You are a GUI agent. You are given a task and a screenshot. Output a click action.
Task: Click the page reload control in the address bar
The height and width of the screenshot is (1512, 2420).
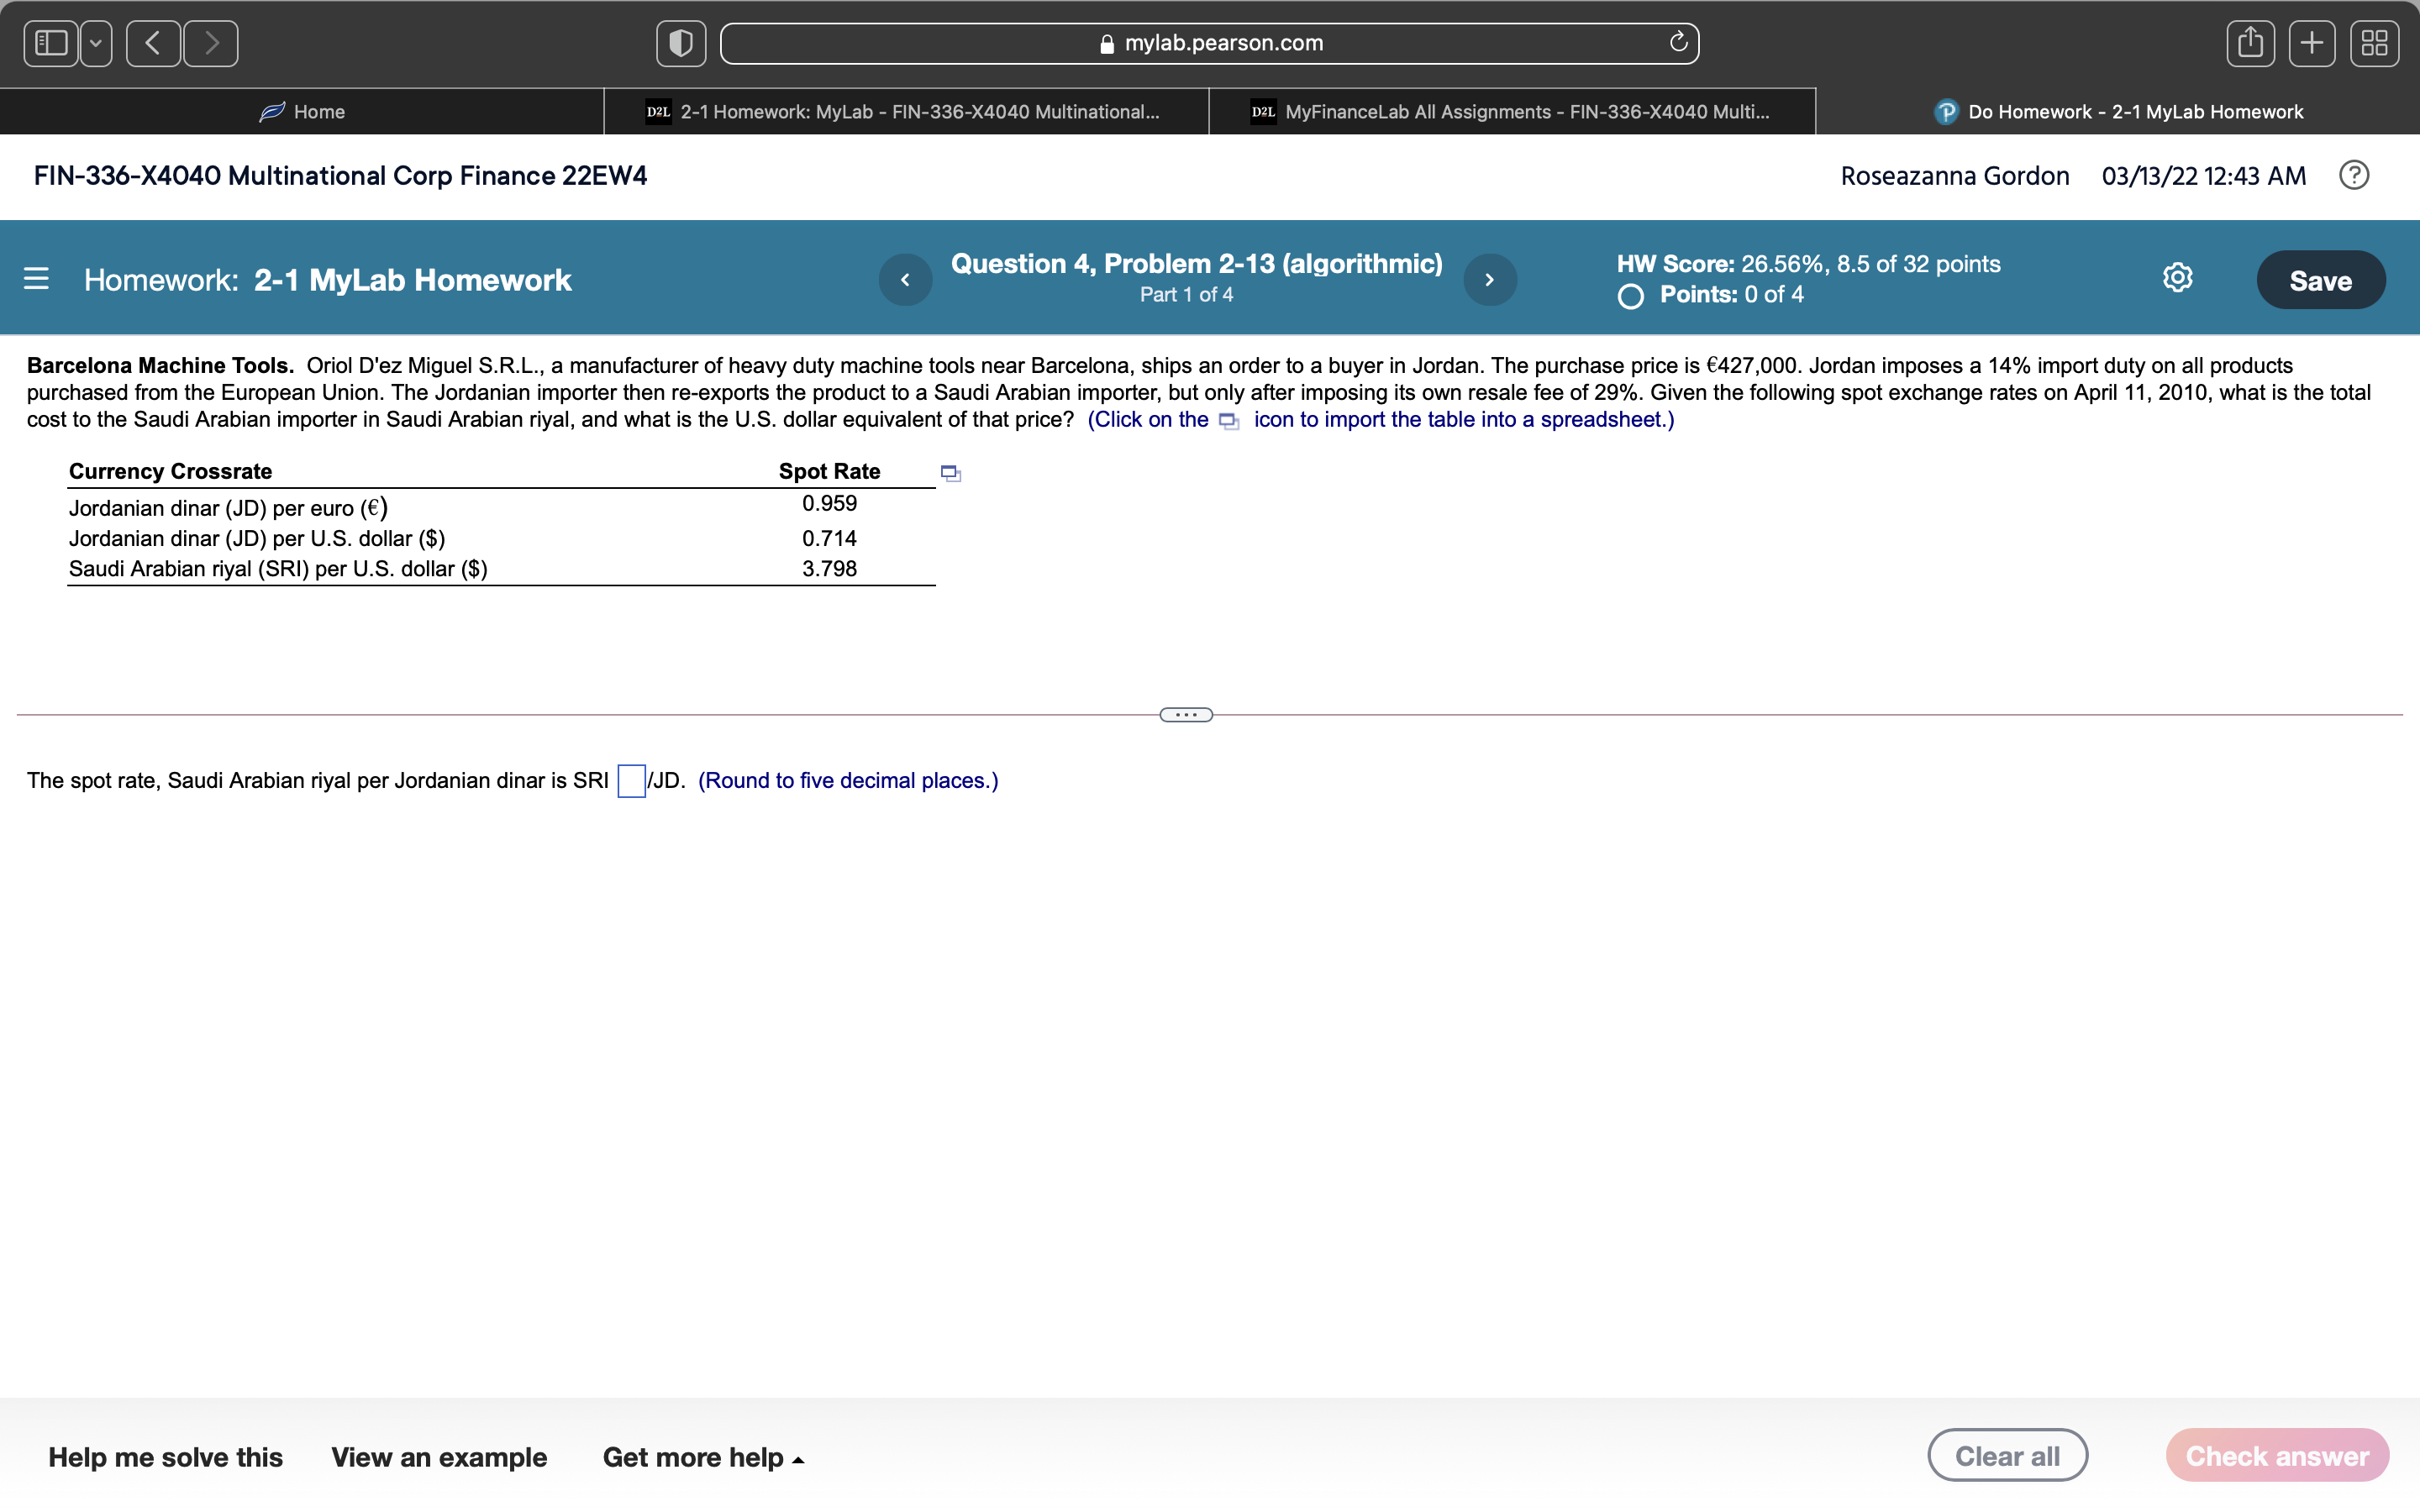[x=1677, y=42]
